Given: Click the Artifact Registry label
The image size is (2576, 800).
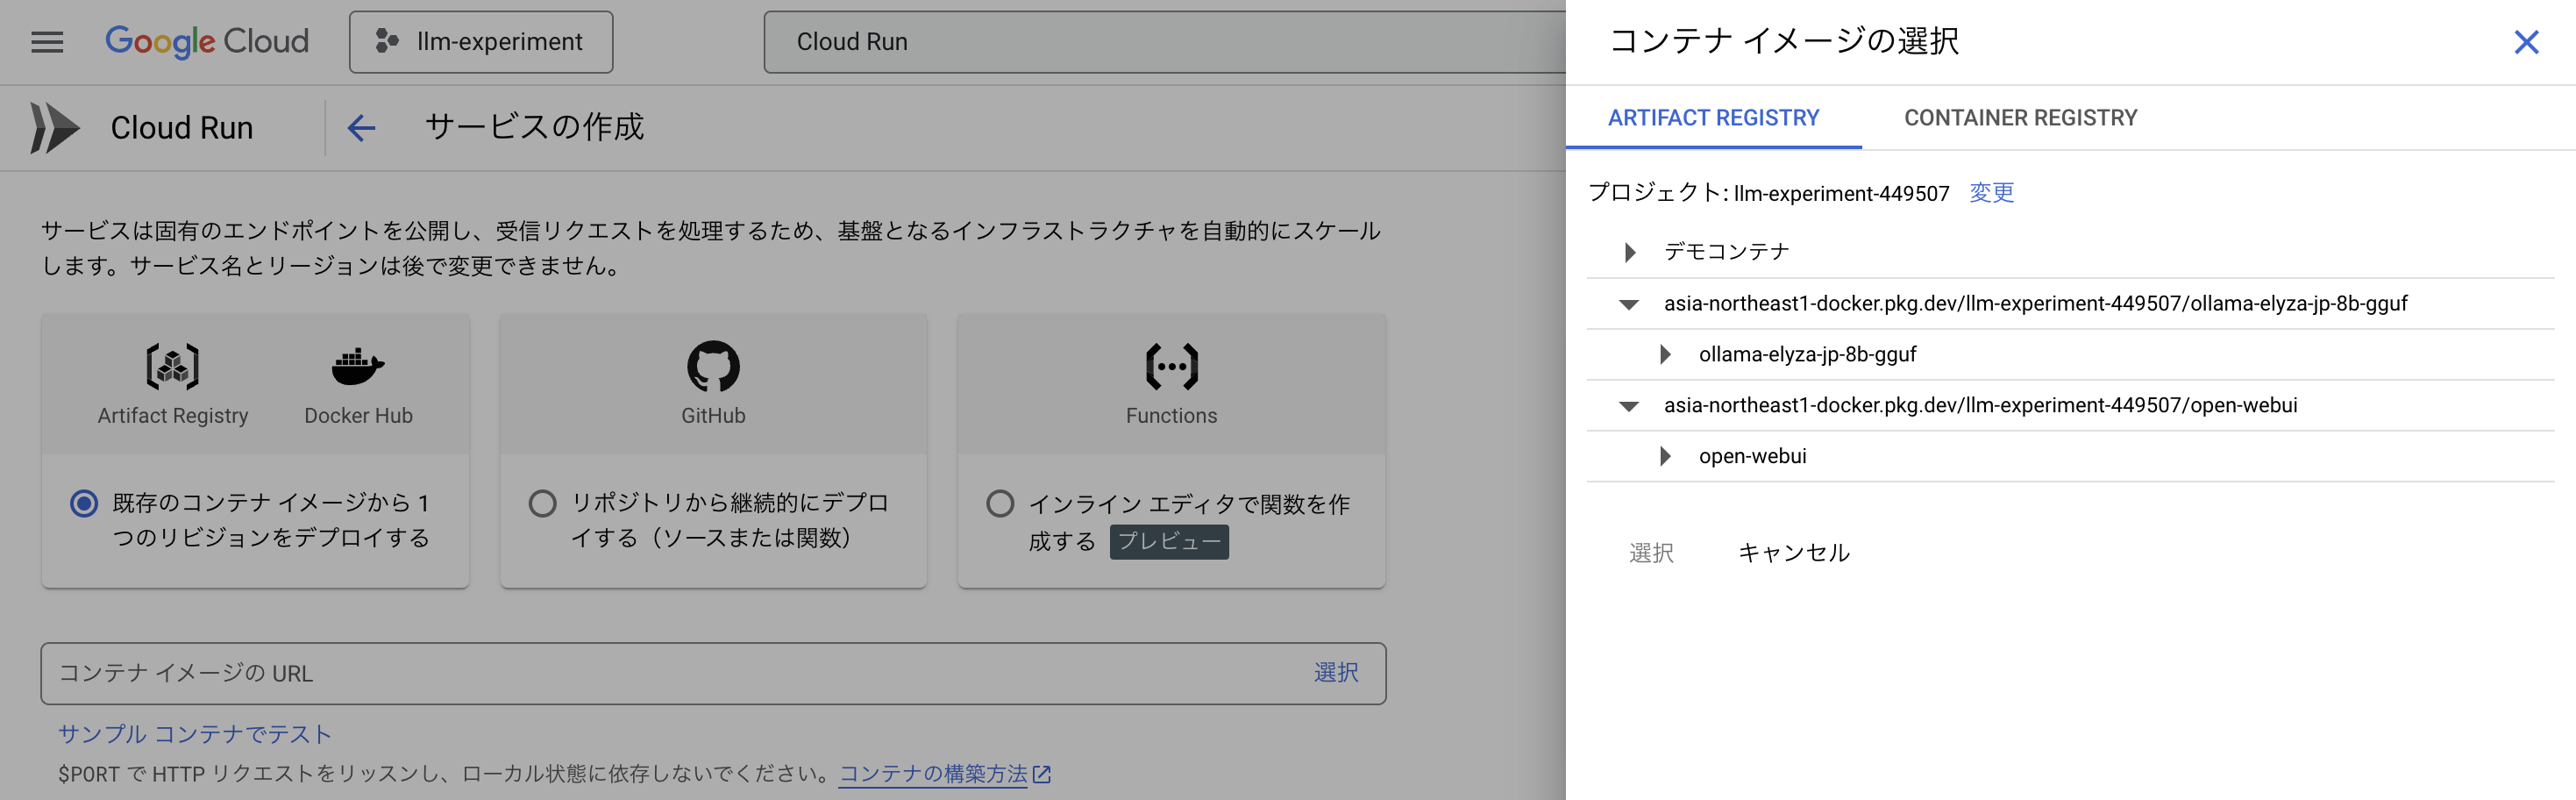Looking at the screenshot, I should (173, 416).
